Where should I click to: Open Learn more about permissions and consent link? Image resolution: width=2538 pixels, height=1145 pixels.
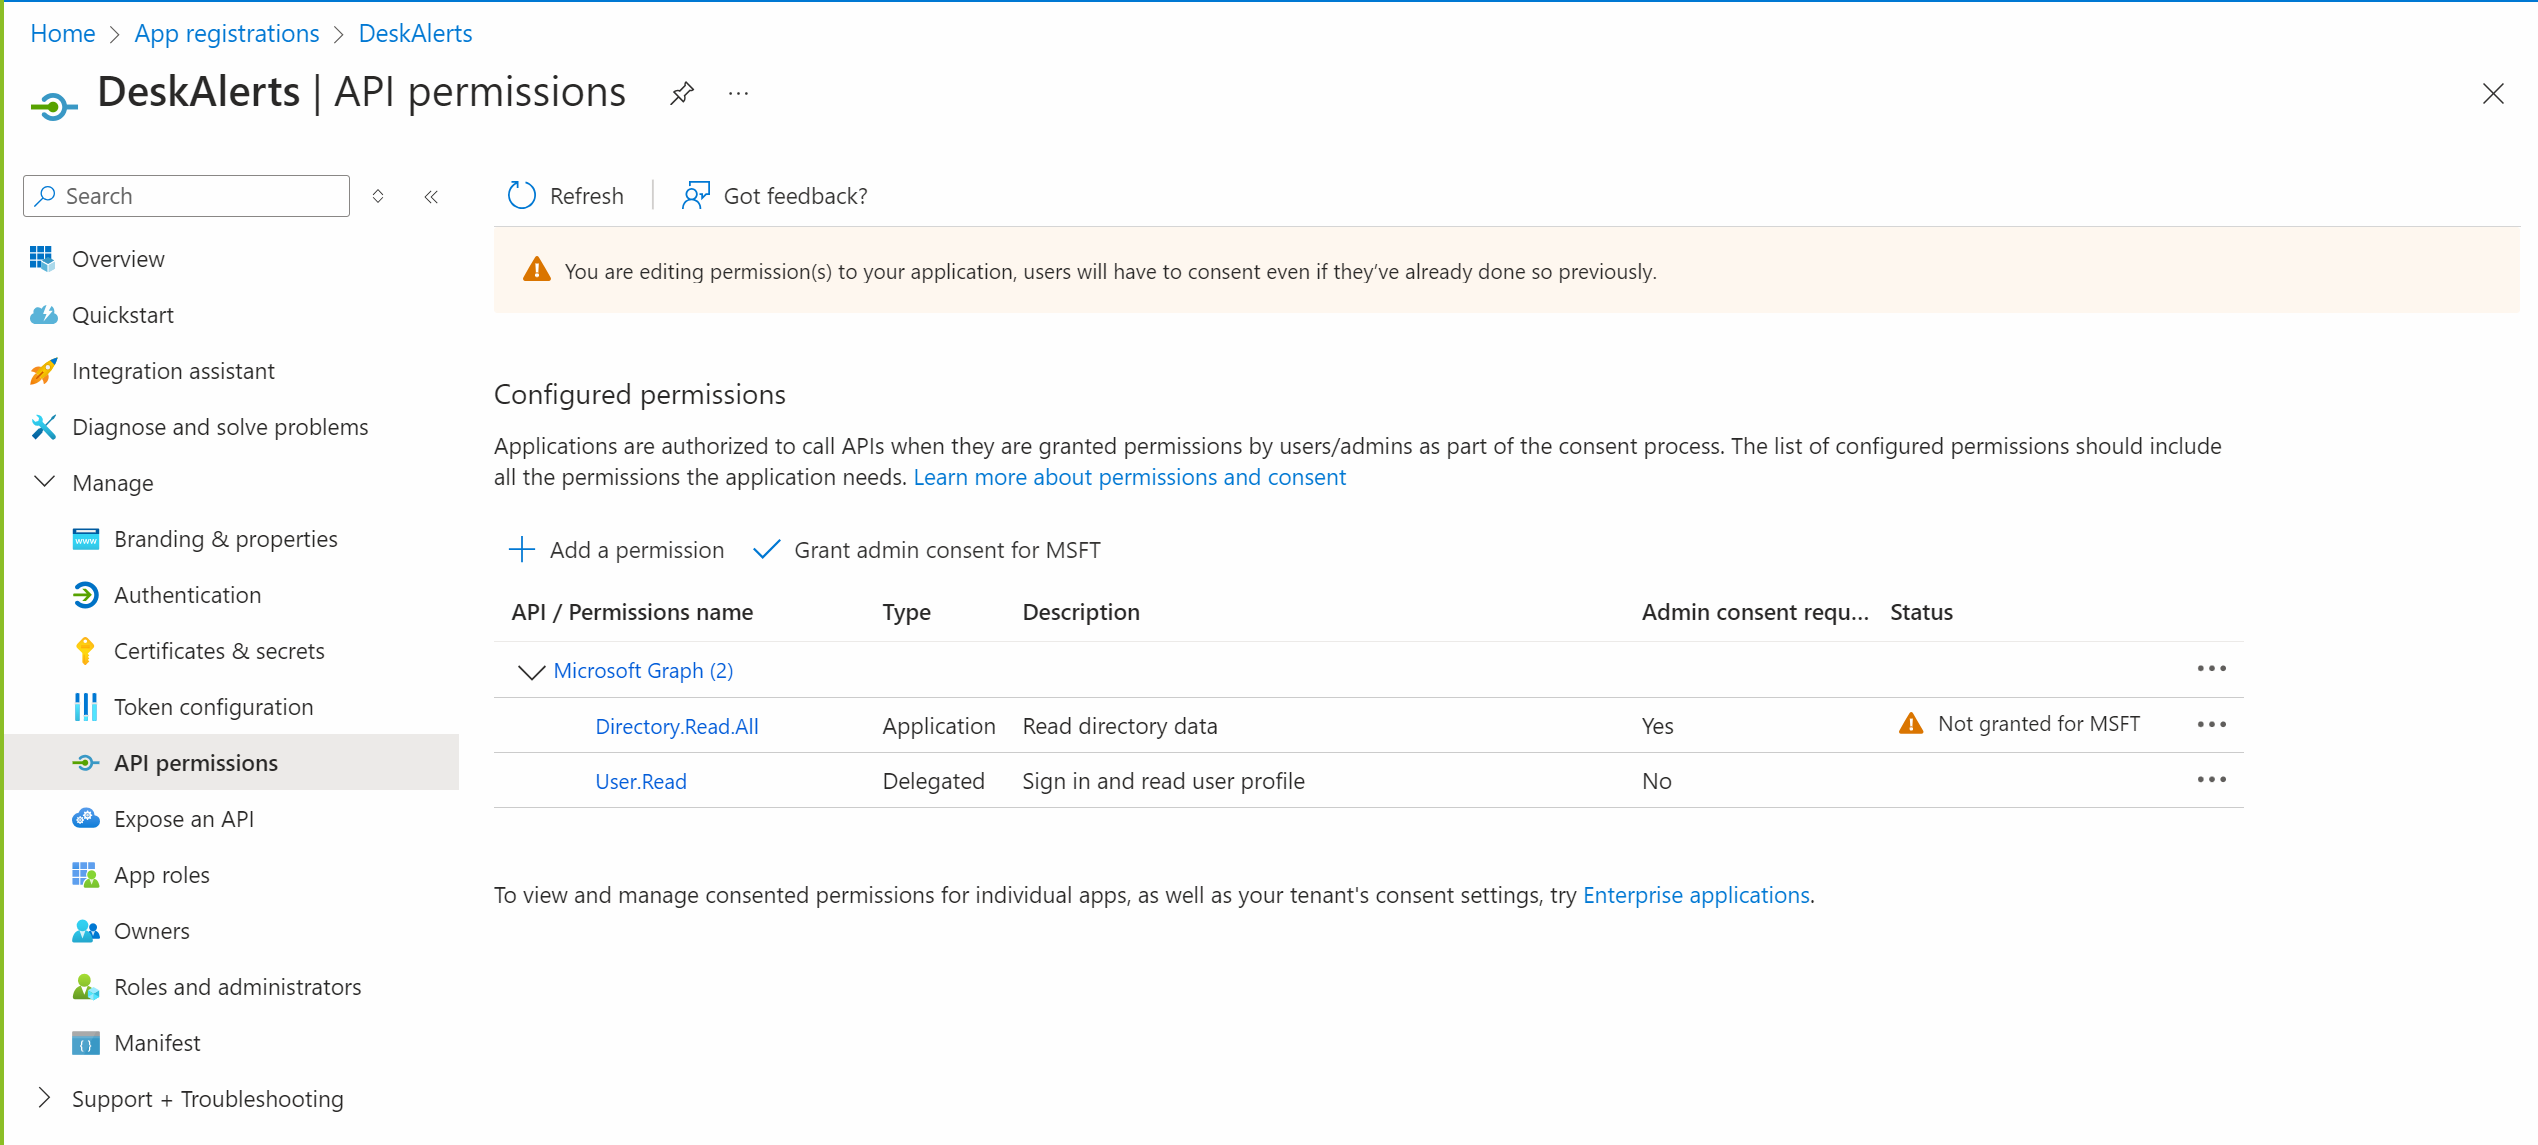pyautogui.click(x=1129, y=477)
